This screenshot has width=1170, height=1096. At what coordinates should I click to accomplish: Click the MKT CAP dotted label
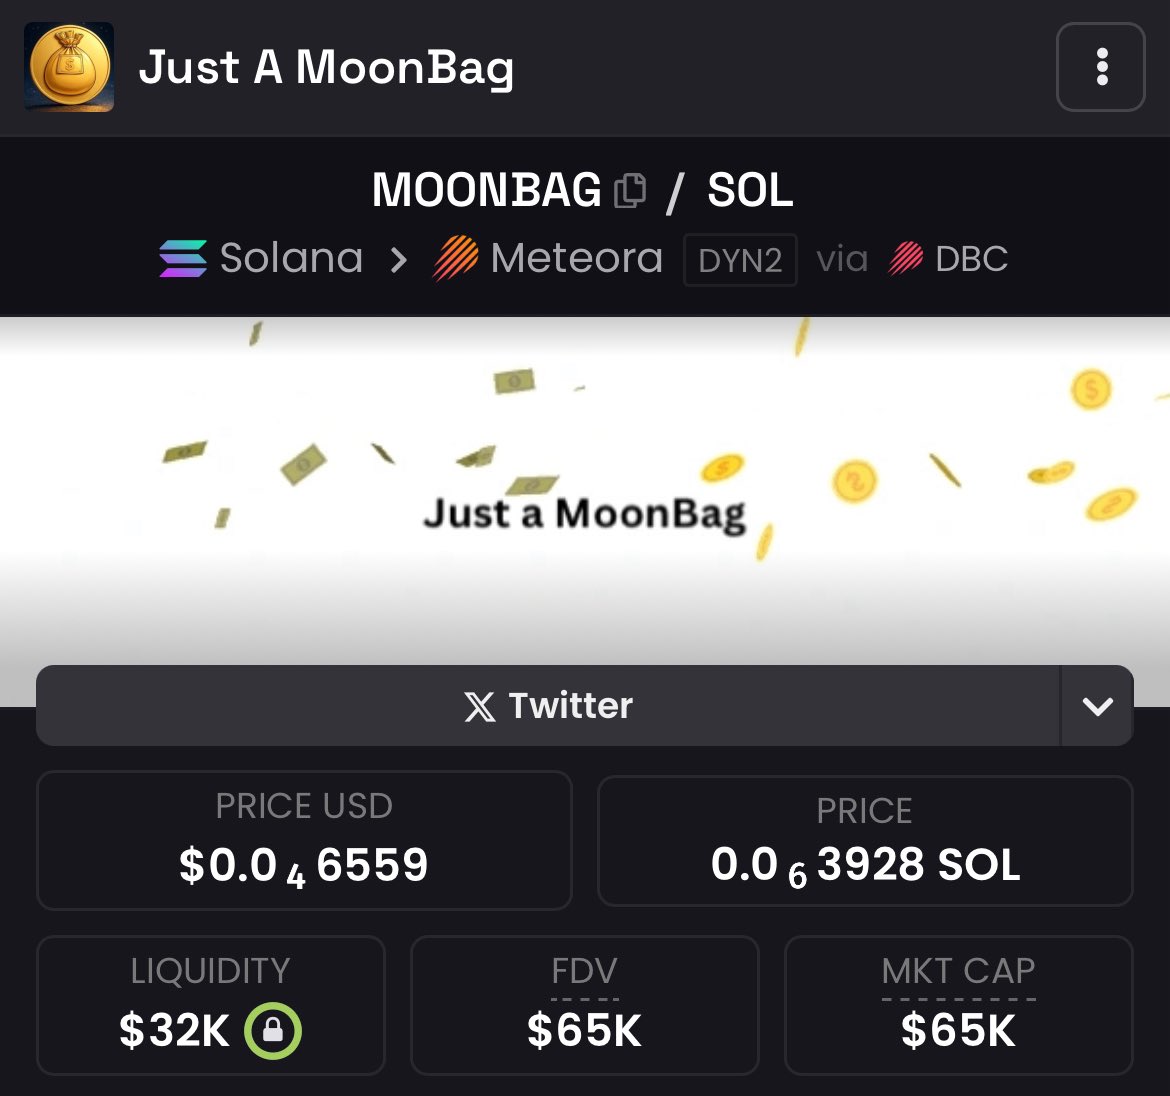click(958, 972)
